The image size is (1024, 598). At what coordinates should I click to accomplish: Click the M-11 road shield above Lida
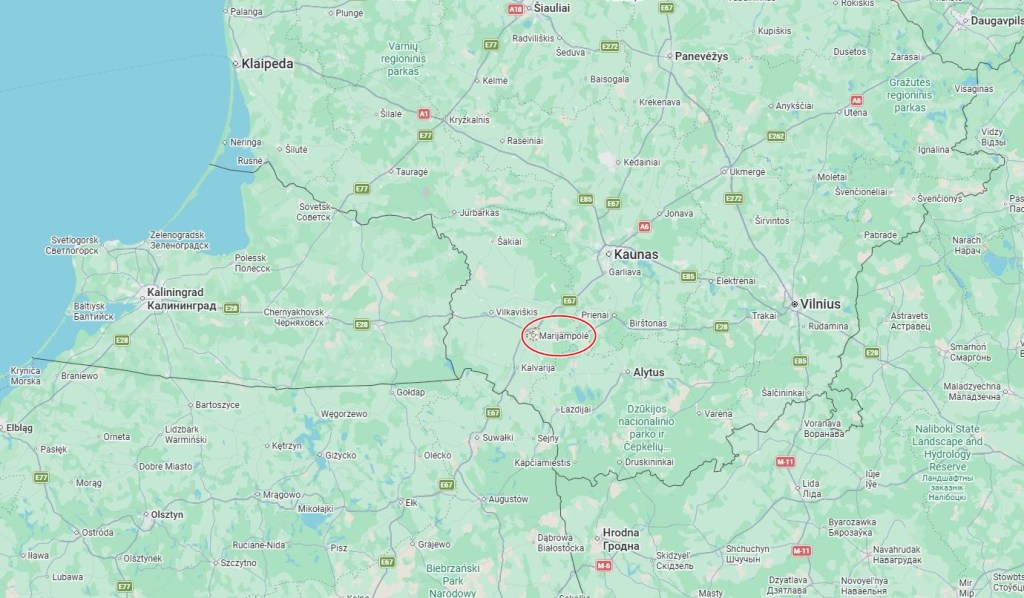pyautogui.click(x=785, y=462)
